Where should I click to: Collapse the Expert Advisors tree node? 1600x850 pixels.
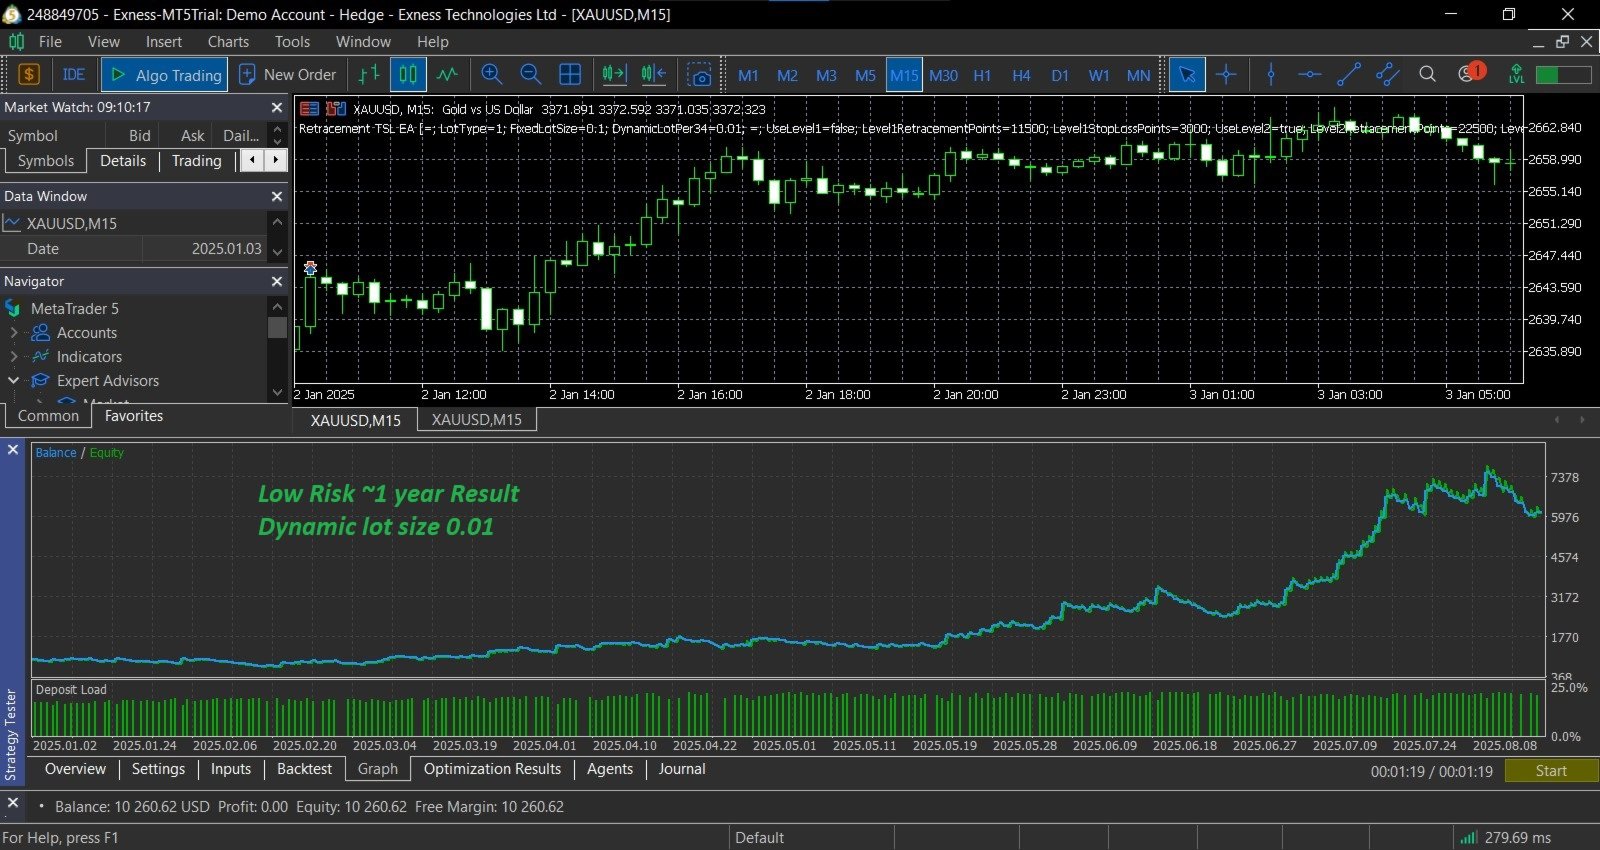pyautogui.click(x=13, y=381)
